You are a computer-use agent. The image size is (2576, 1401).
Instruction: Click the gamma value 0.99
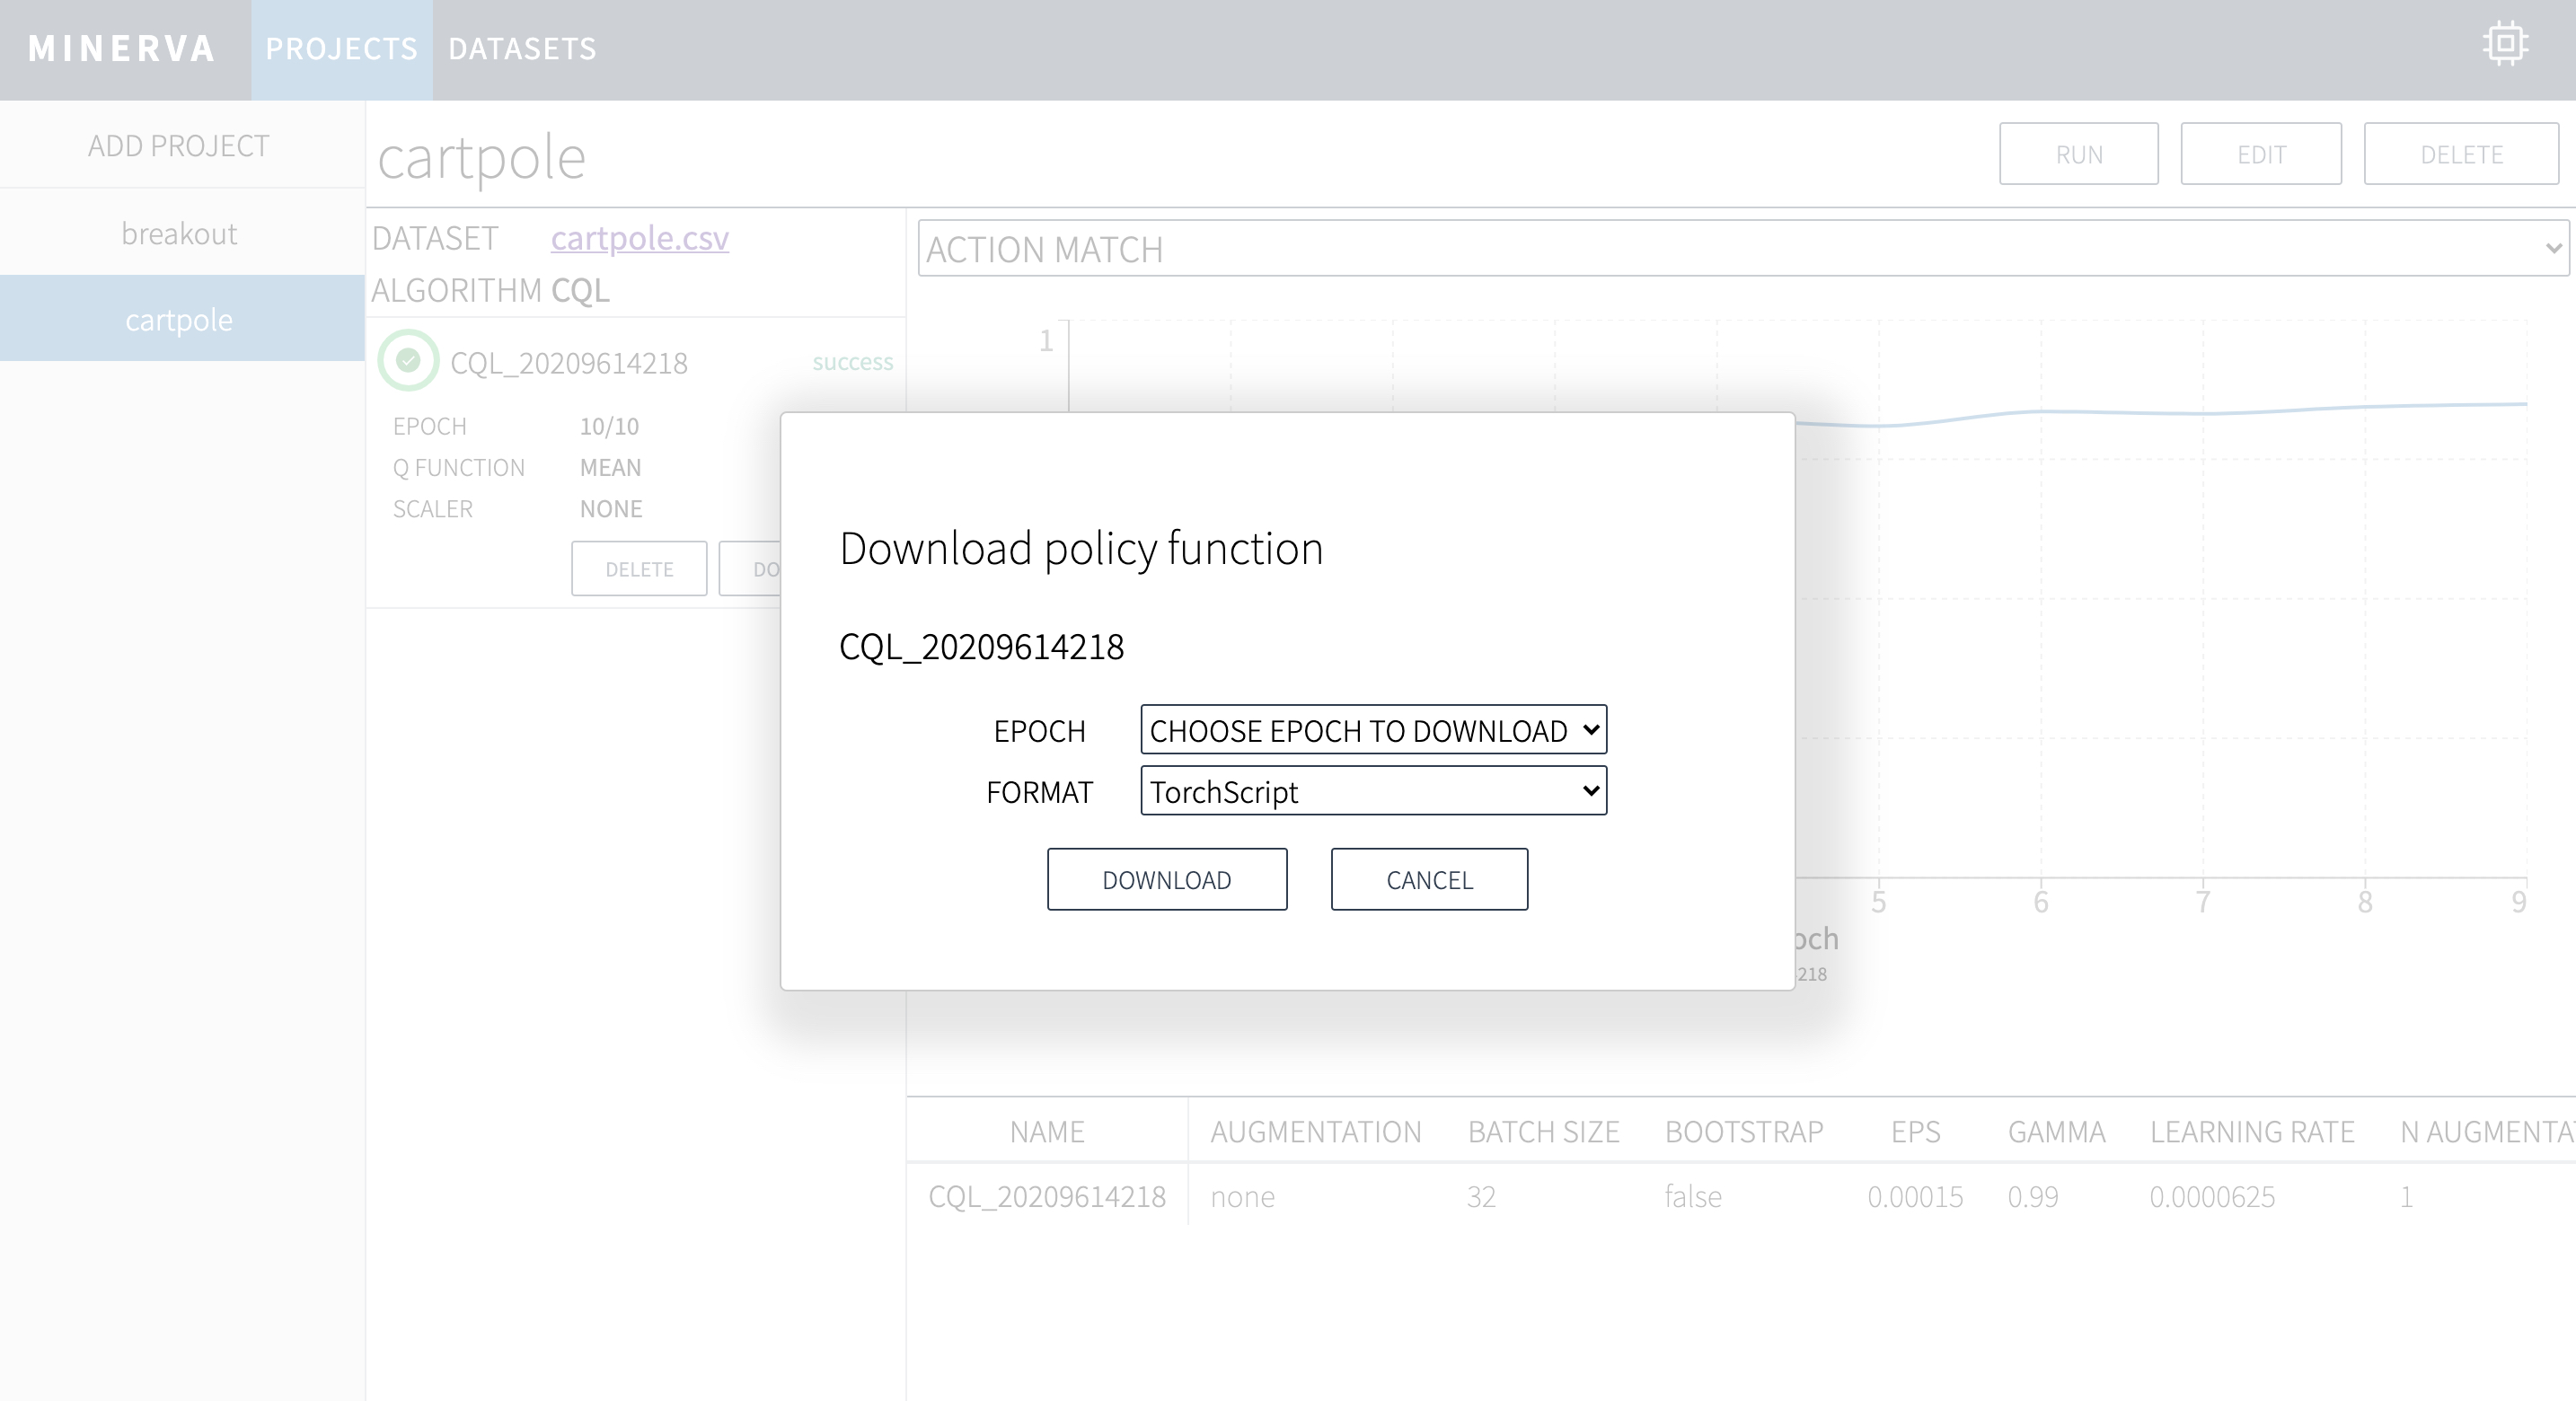point(2033,1196)
